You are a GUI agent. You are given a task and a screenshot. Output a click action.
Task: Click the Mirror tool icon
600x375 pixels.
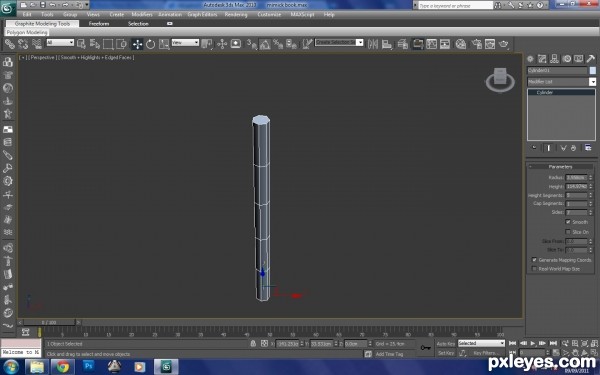[x=373, y=44]
